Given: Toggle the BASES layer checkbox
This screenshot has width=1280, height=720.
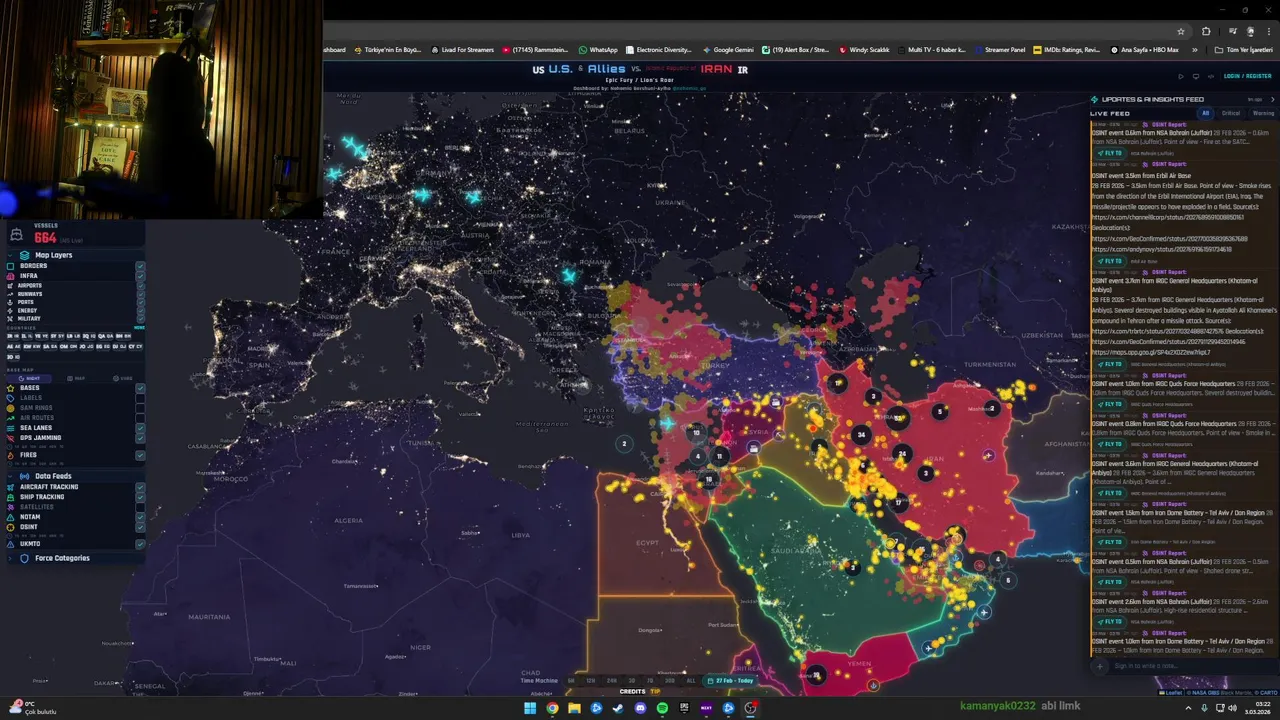Looking at the screenshot, I should 140,388.
